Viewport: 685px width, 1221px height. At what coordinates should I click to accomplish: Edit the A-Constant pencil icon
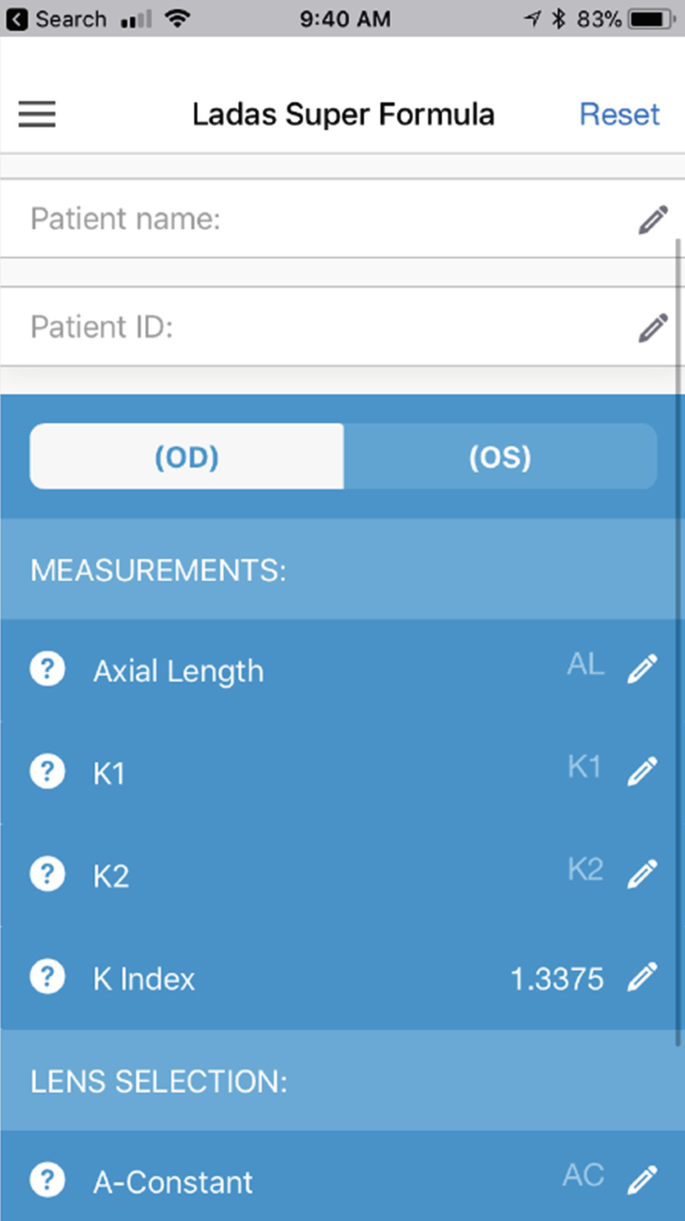click(642, 1181)
